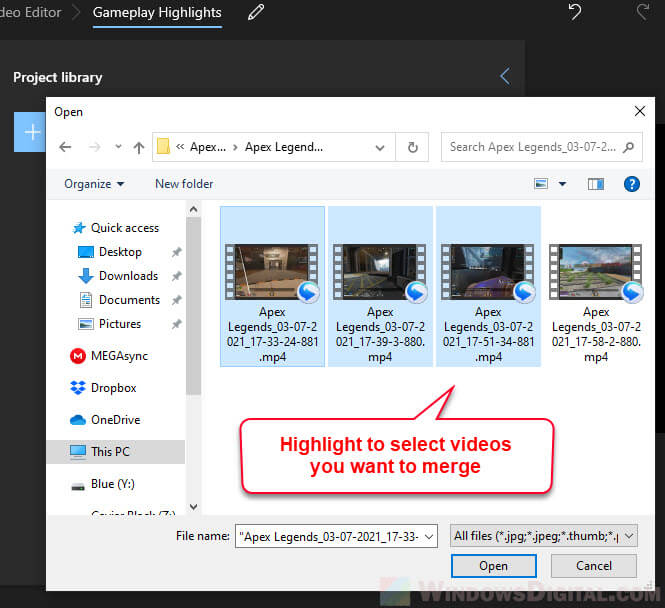
Task: Toggle the preview pane icon
Action: 595,184
